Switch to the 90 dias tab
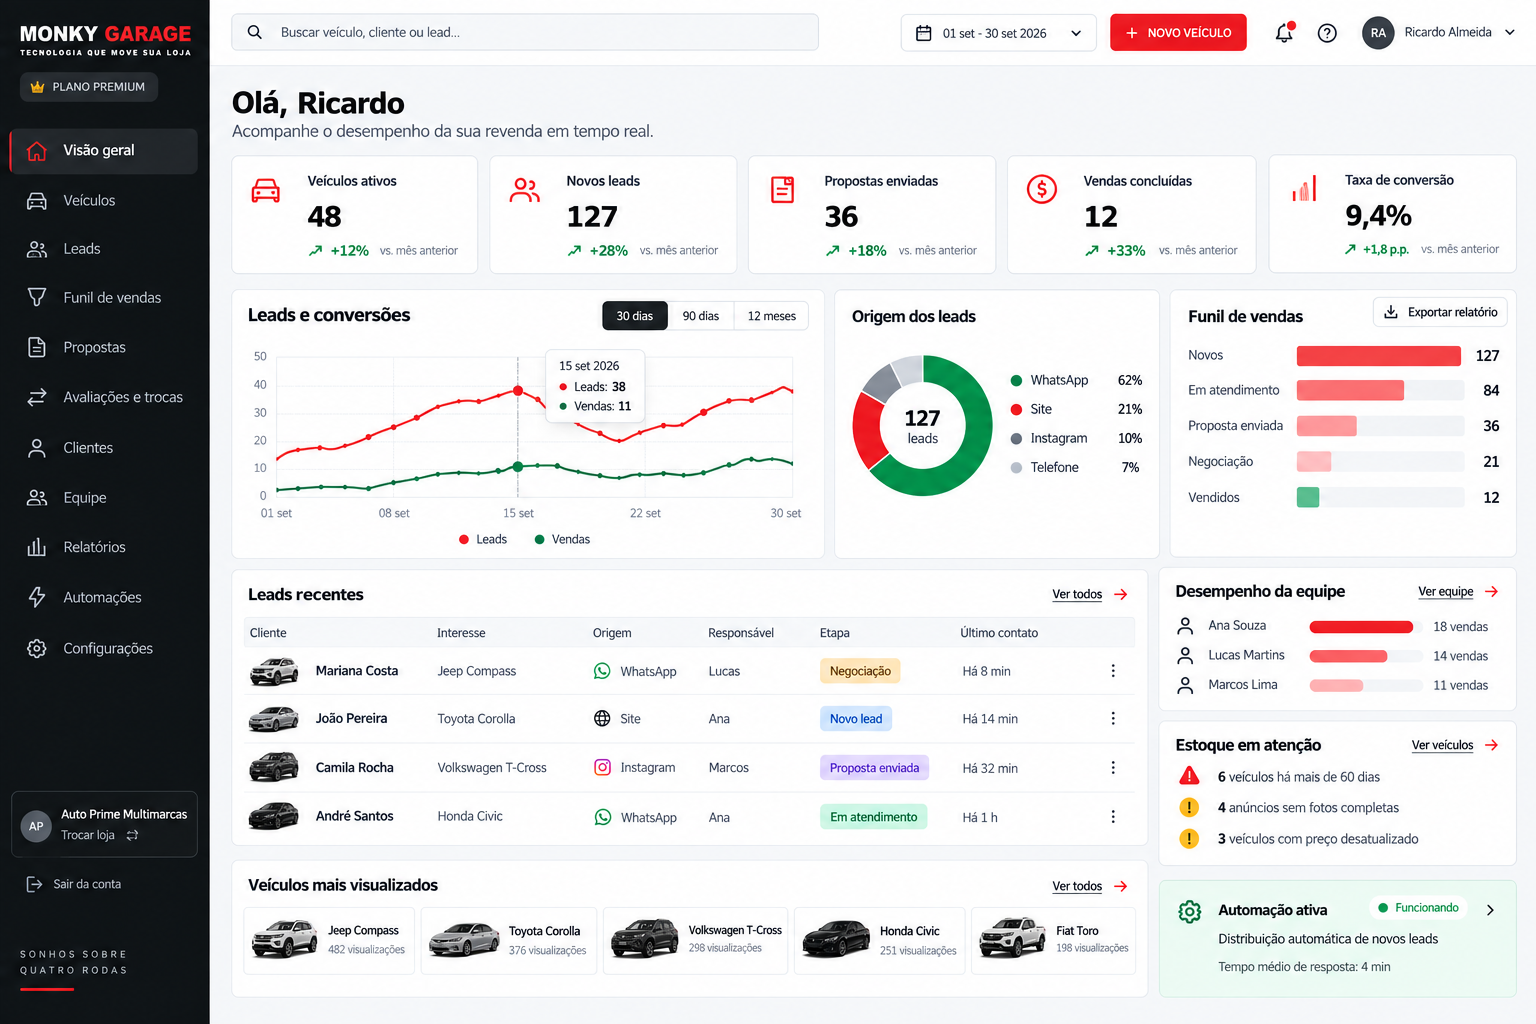This screenshot has height=1024, width=1536. [701, 316]
